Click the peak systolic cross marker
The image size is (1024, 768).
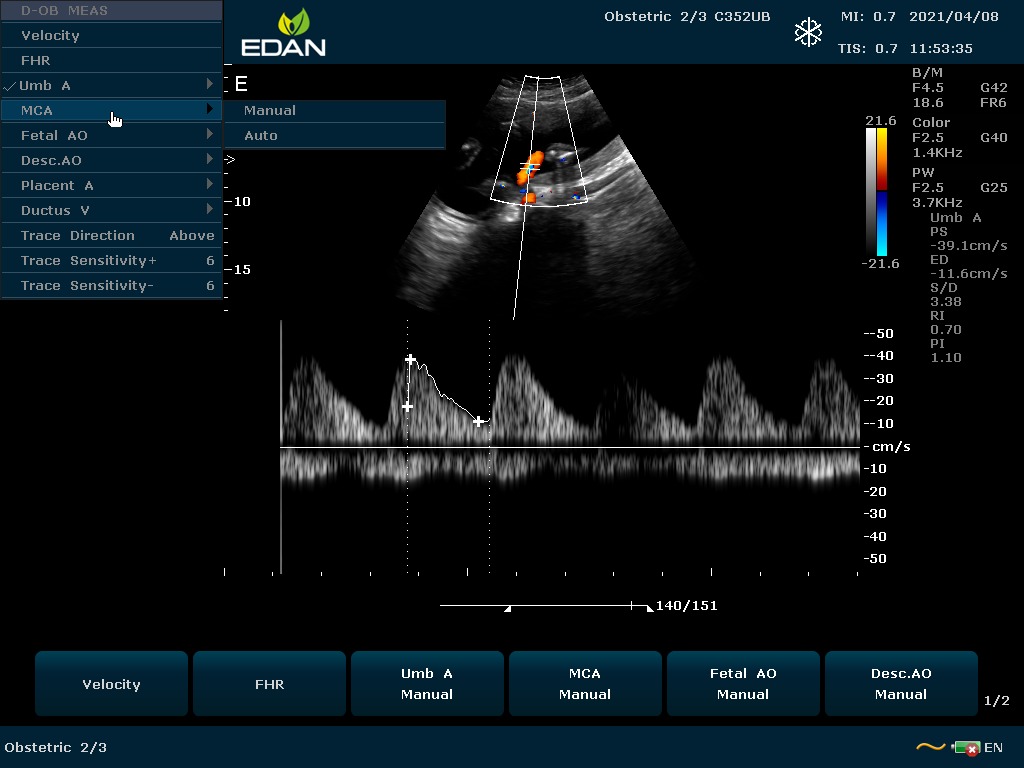point(410,359)
